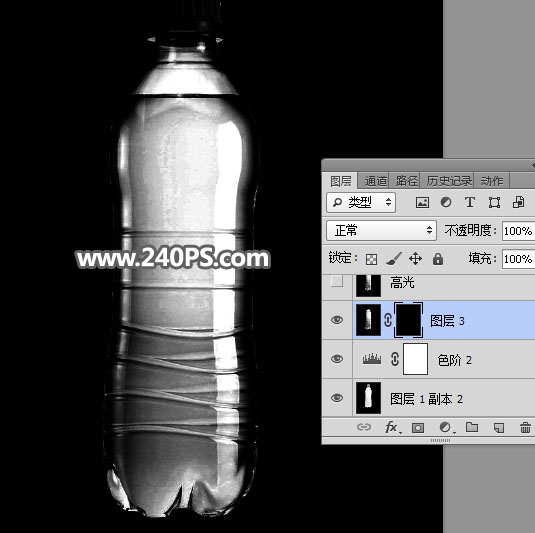Hide the 色阶 2 adjustment layer

click(337, 359)
